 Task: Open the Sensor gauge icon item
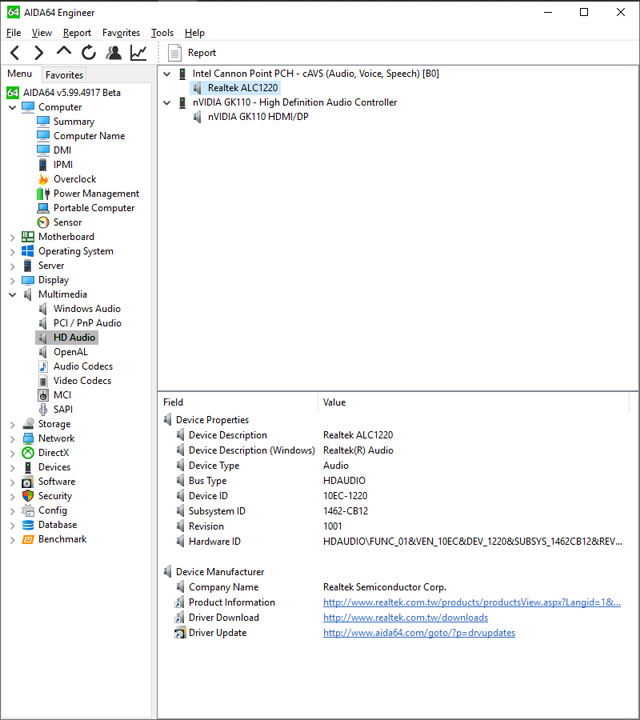(x=43, y=222)
